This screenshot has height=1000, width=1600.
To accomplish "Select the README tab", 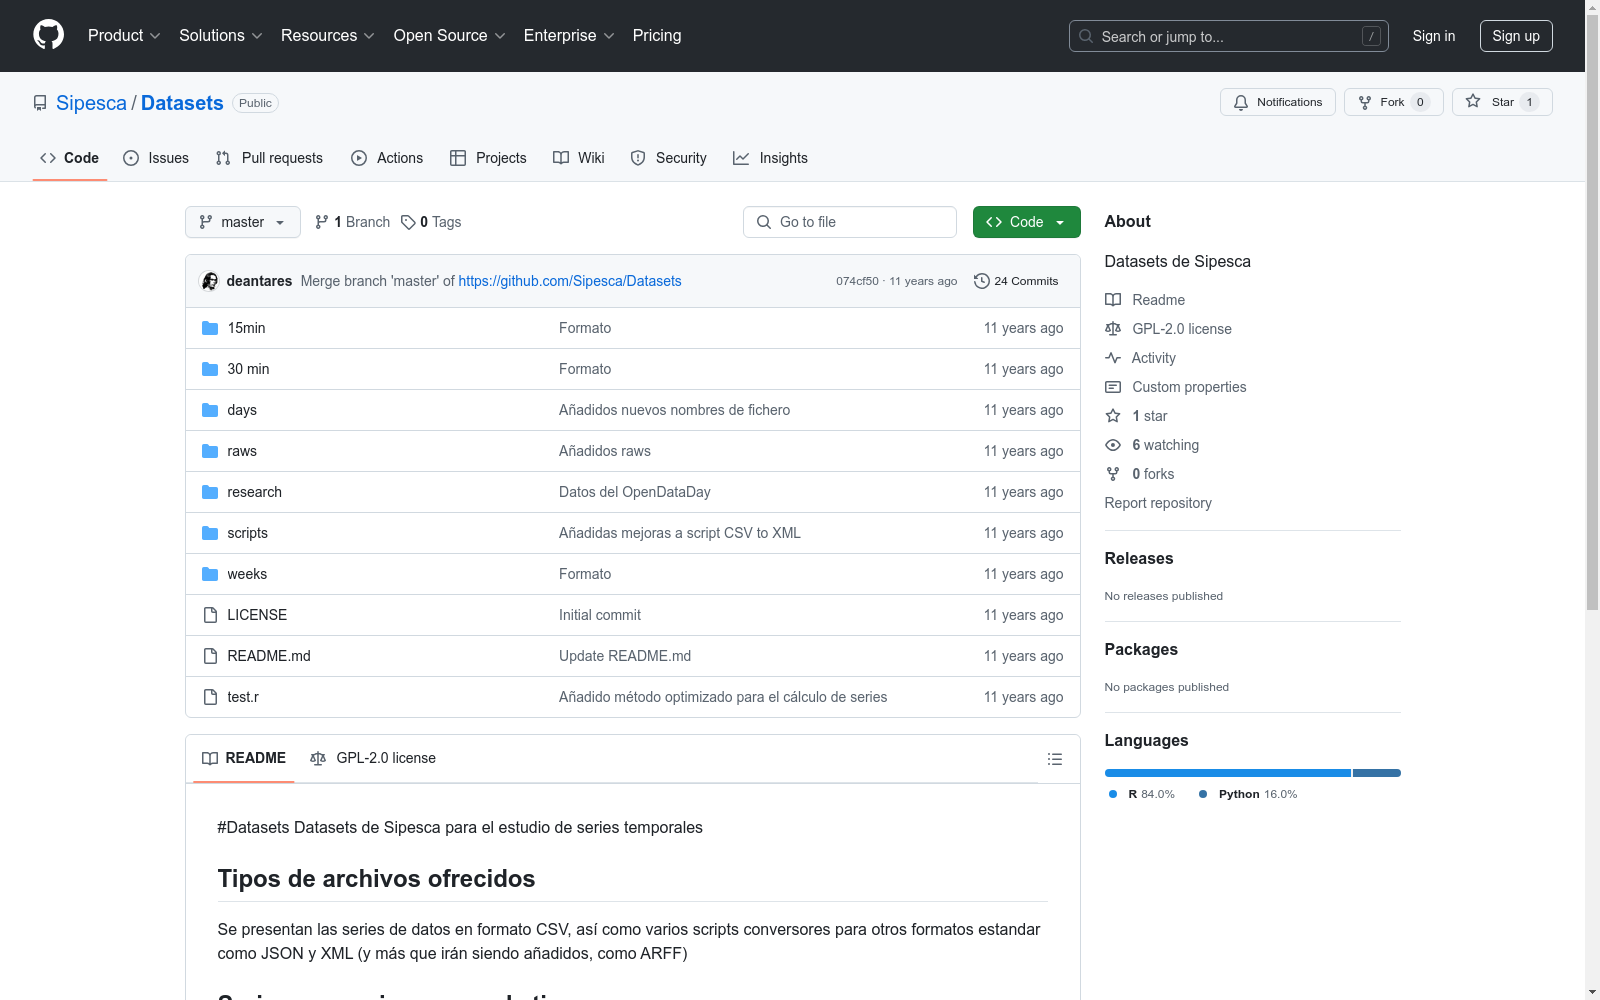I will 244,758.
